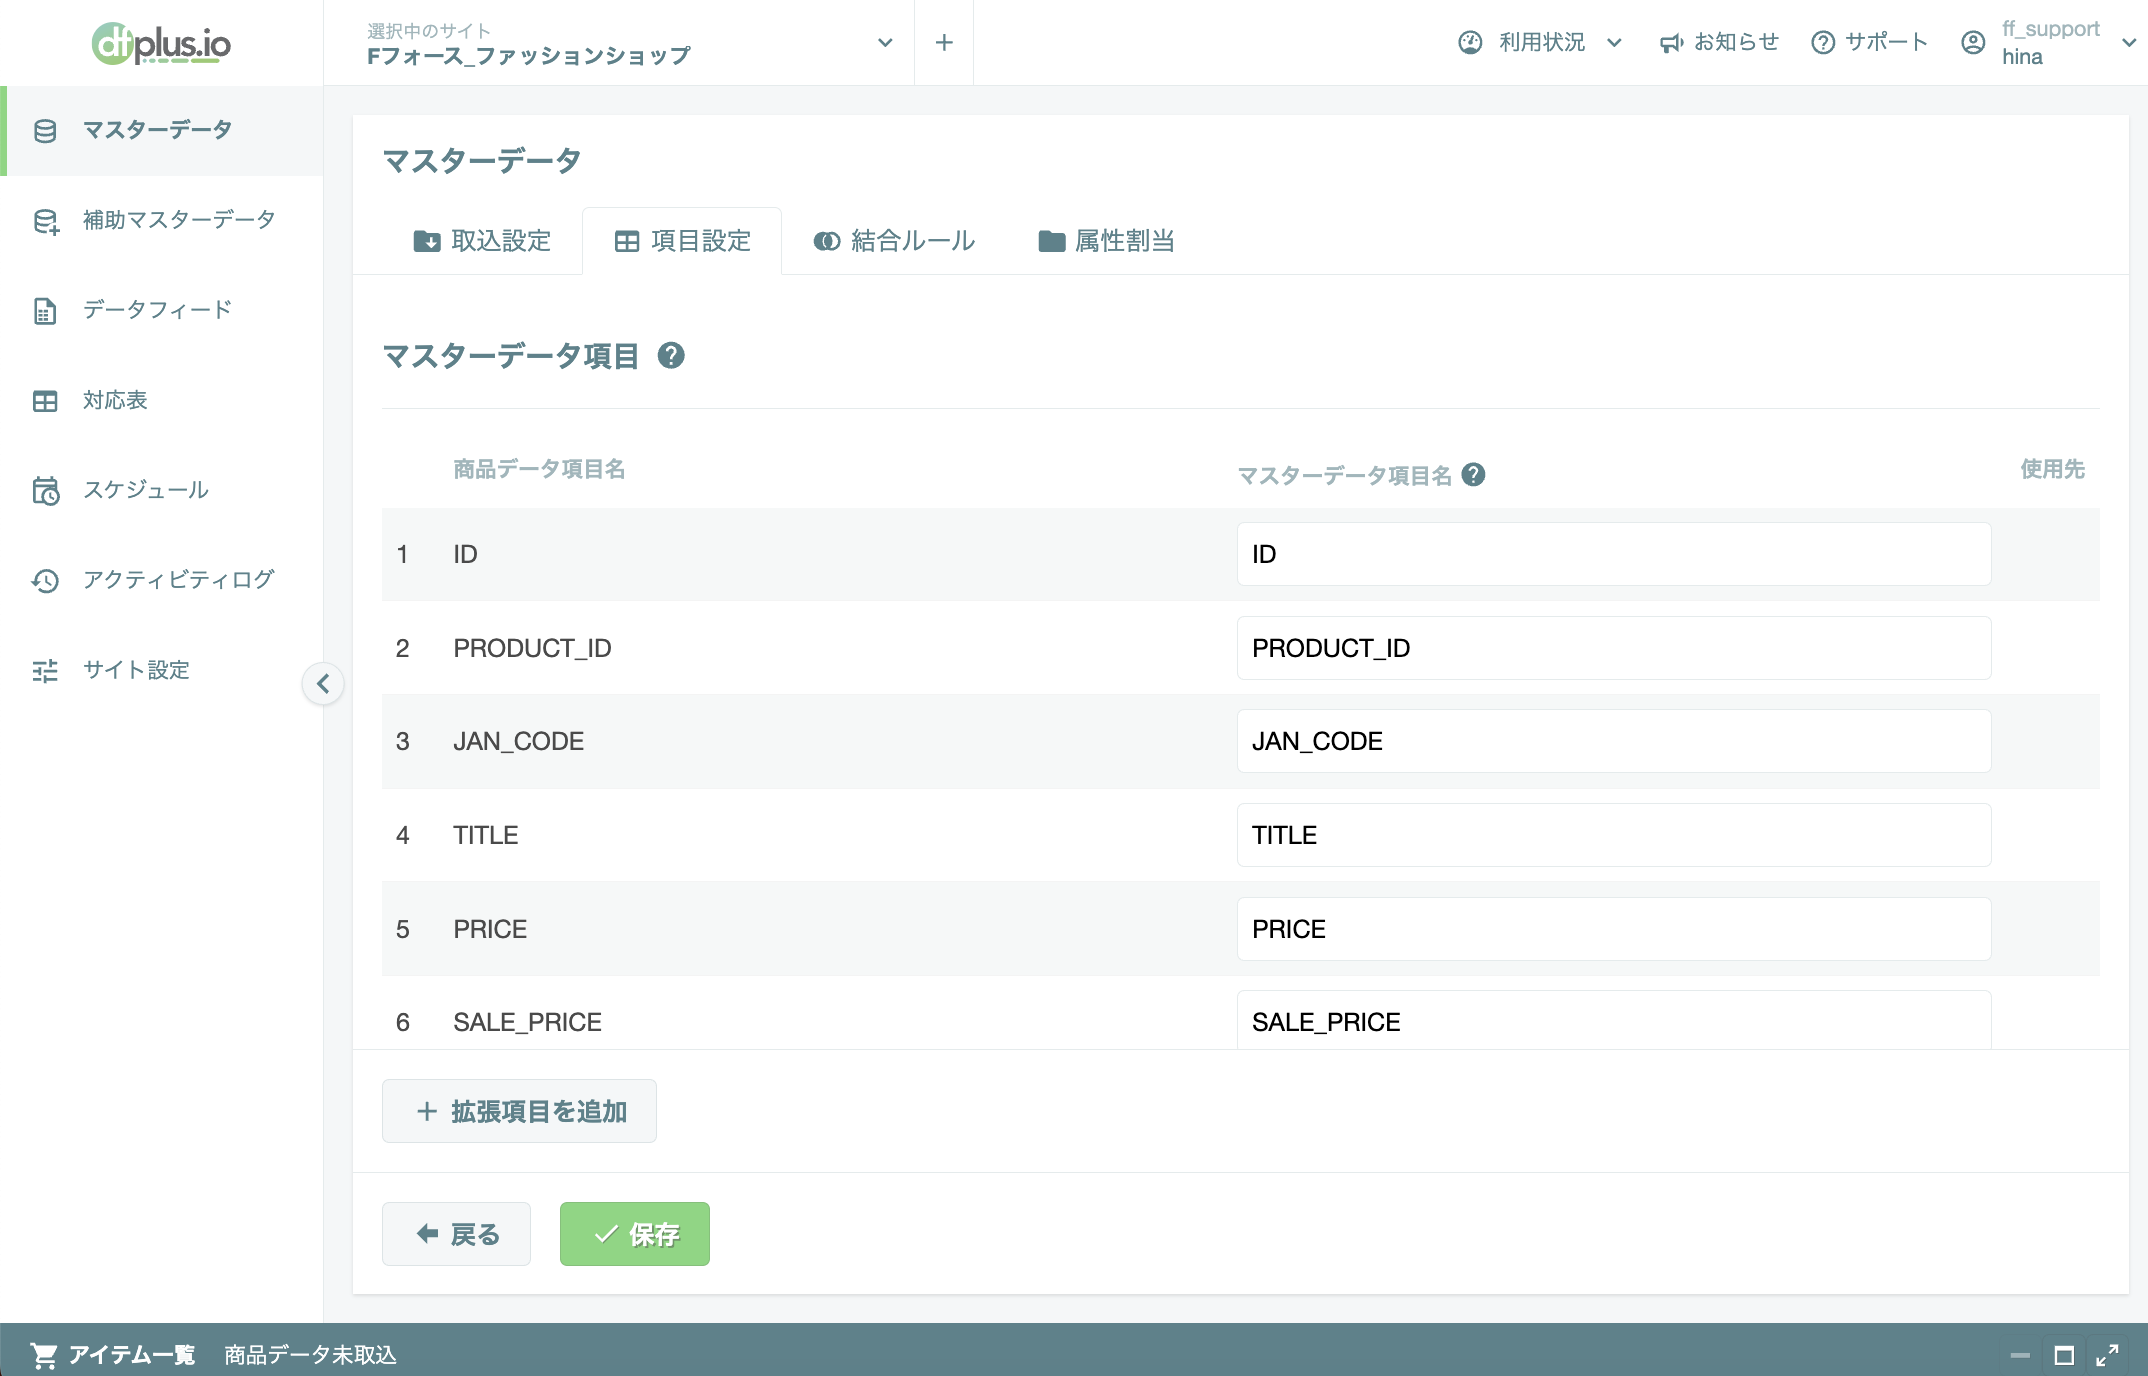The height and width of the screenshot is (1376, 2148).
Task: Click the JAN_CODE master data name field
Action: [1614, 741]
